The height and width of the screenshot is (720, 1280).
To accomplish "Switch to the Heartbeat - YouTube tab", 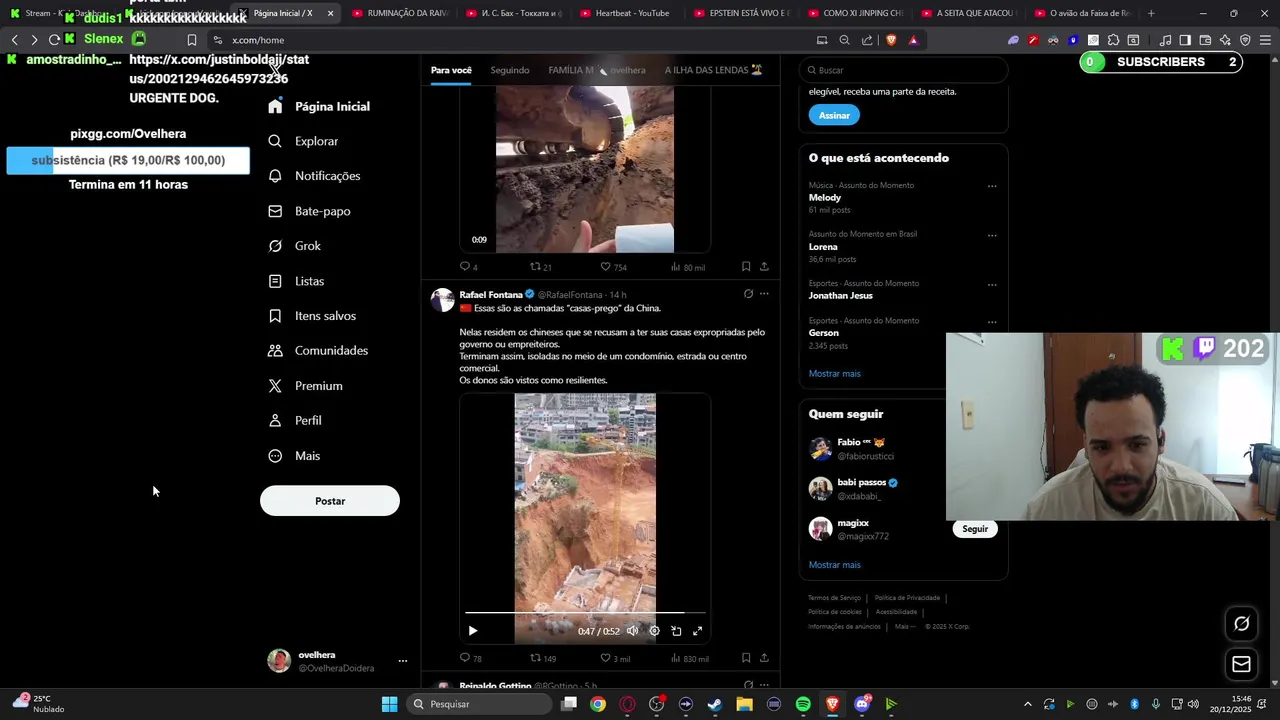I will pyautogui.click(x=626, y=13).
